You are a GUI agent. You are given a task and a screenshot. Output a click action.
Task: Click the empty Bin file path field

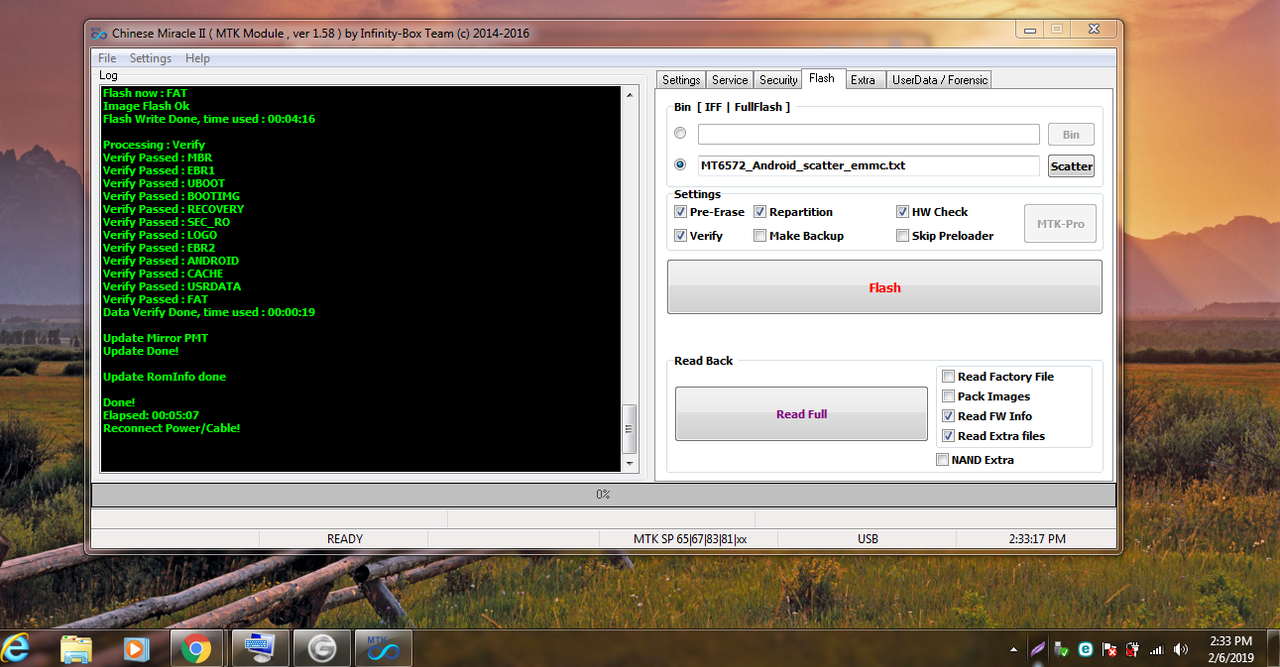tap(869, 134)
